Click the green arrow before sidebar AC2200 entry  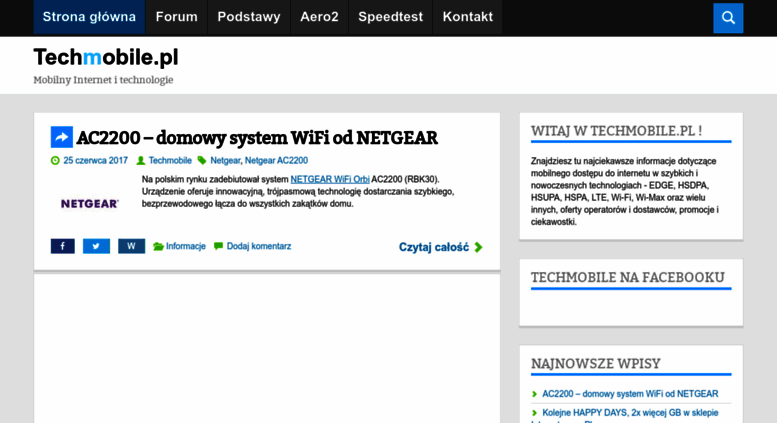[534, 394]
